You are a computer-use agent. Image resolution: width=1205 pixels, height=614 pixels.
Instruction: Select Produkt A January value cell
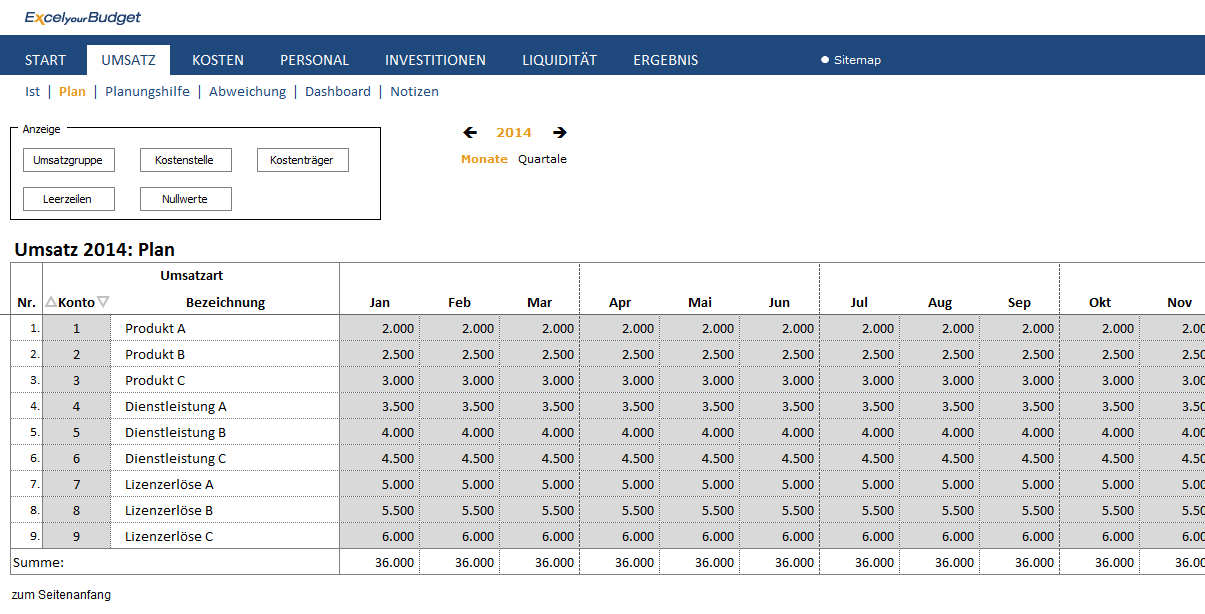[380, 328]
